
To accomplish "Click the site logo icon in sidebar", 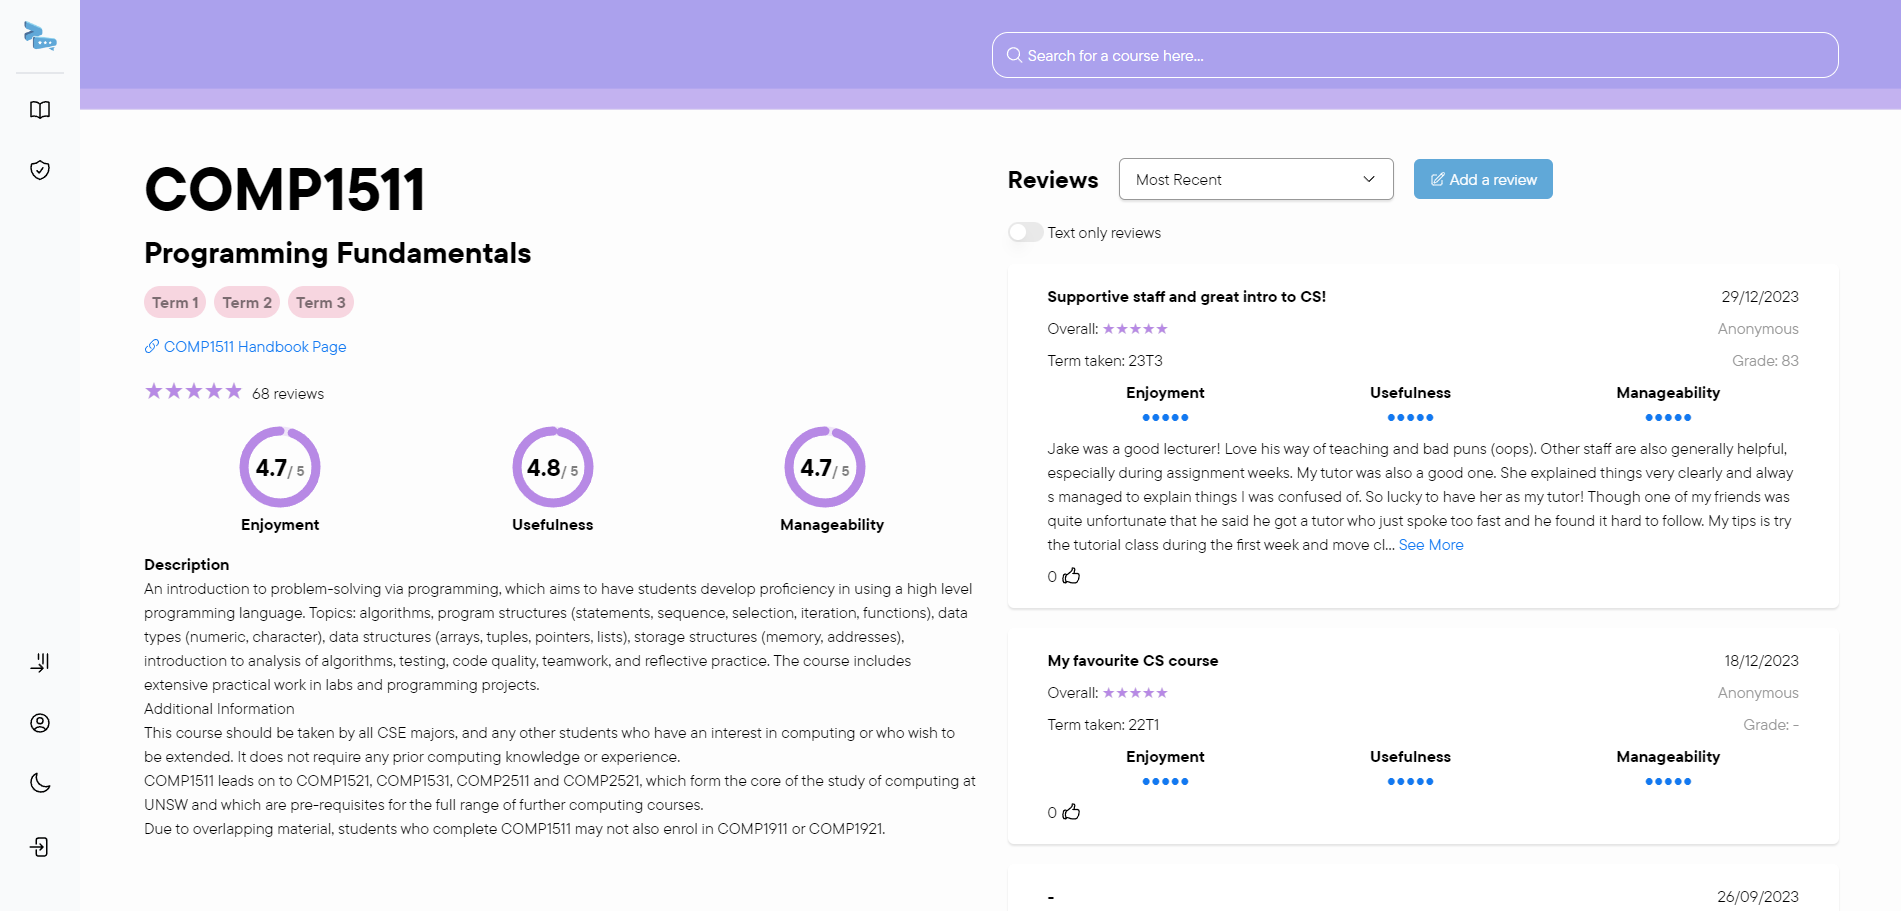I will pos(40,36).
